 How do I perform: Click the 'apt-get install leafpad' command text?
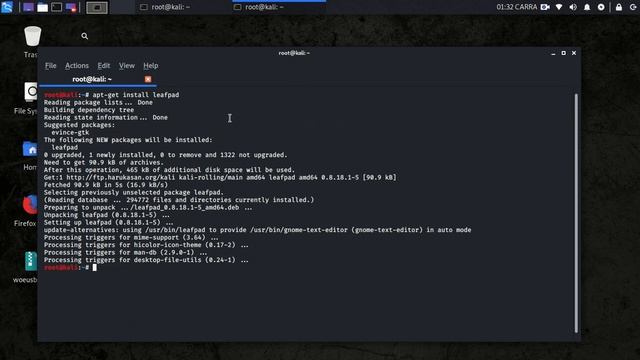[x=136, y=95]
